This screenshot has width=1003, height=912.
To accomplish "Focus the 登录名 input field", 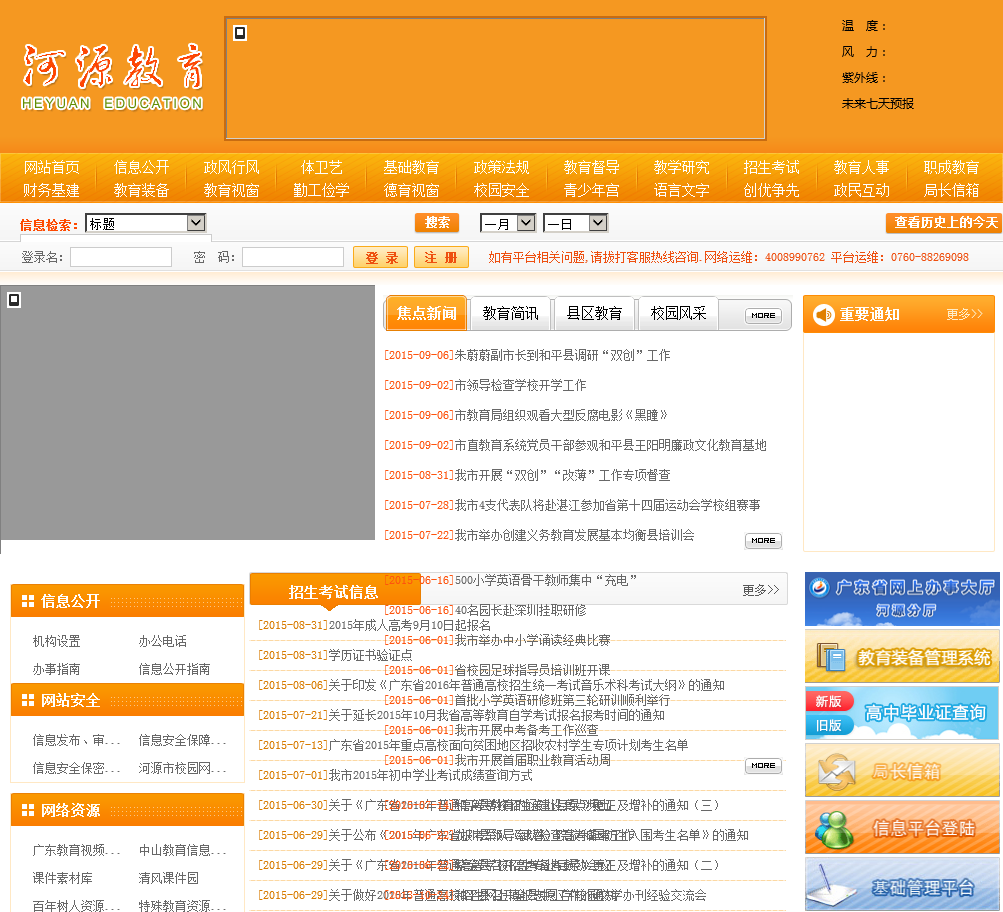I will tap(121, 257).
